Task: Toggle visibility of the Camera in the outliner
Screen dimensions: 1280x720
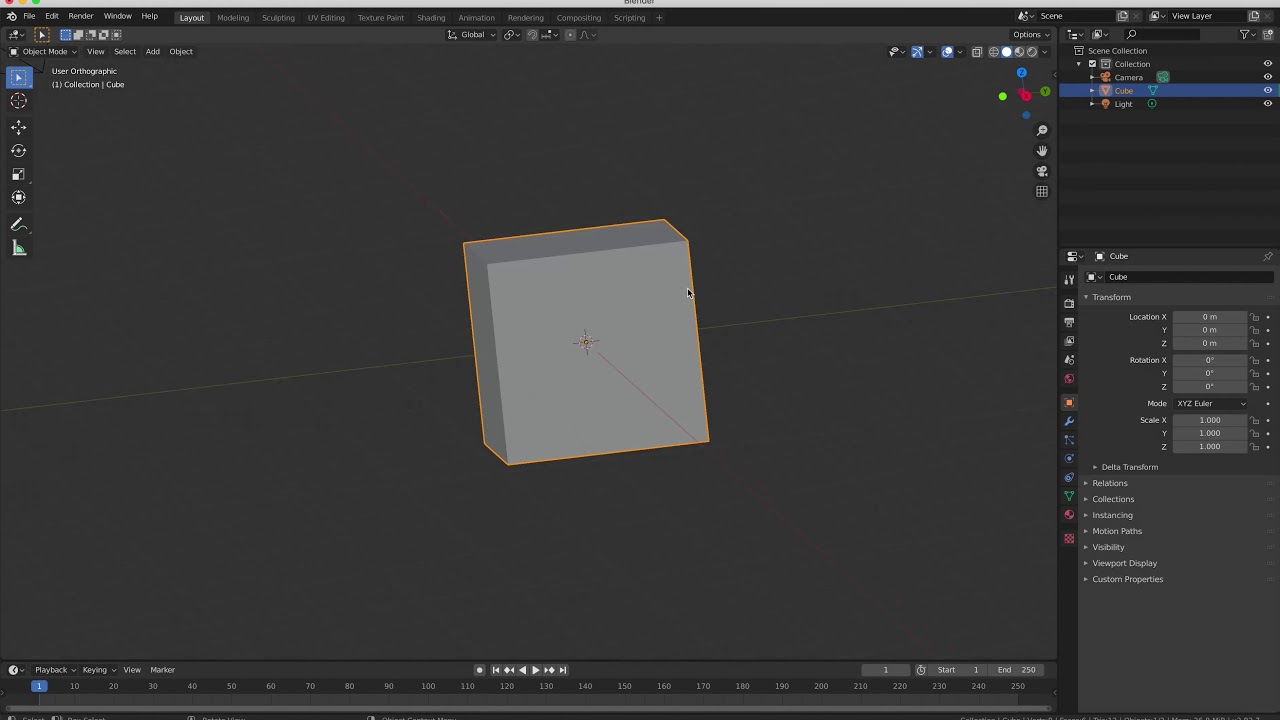Action: point(1267,77)
